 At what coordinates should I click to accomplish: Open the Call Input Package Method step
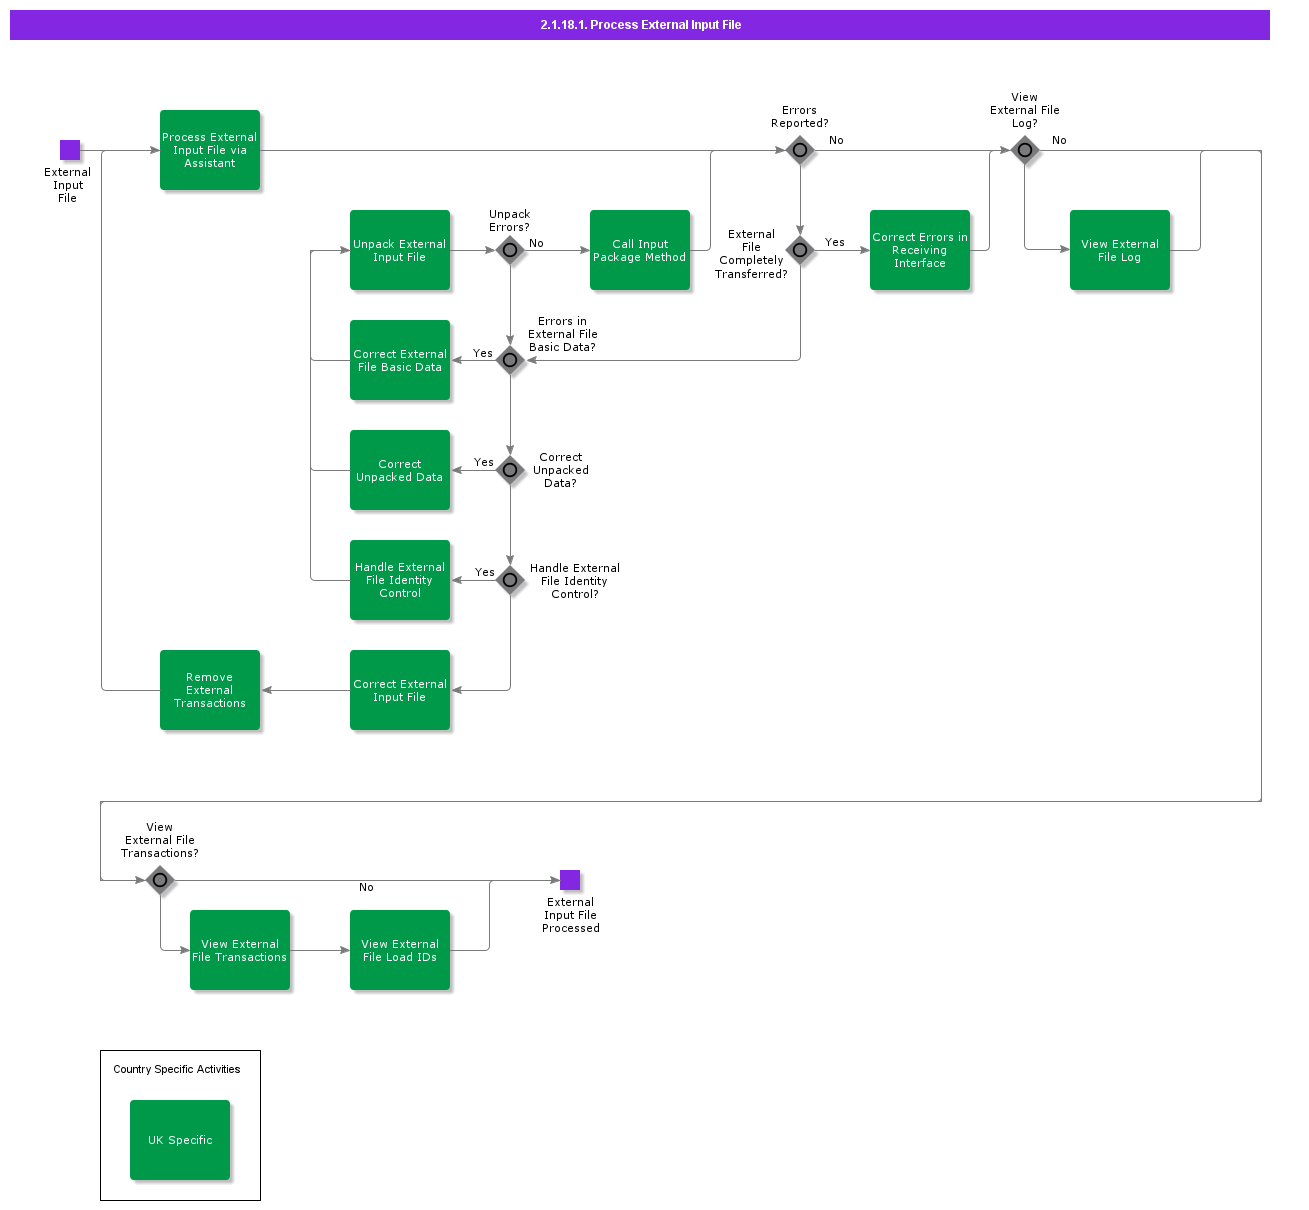[639, 250]
